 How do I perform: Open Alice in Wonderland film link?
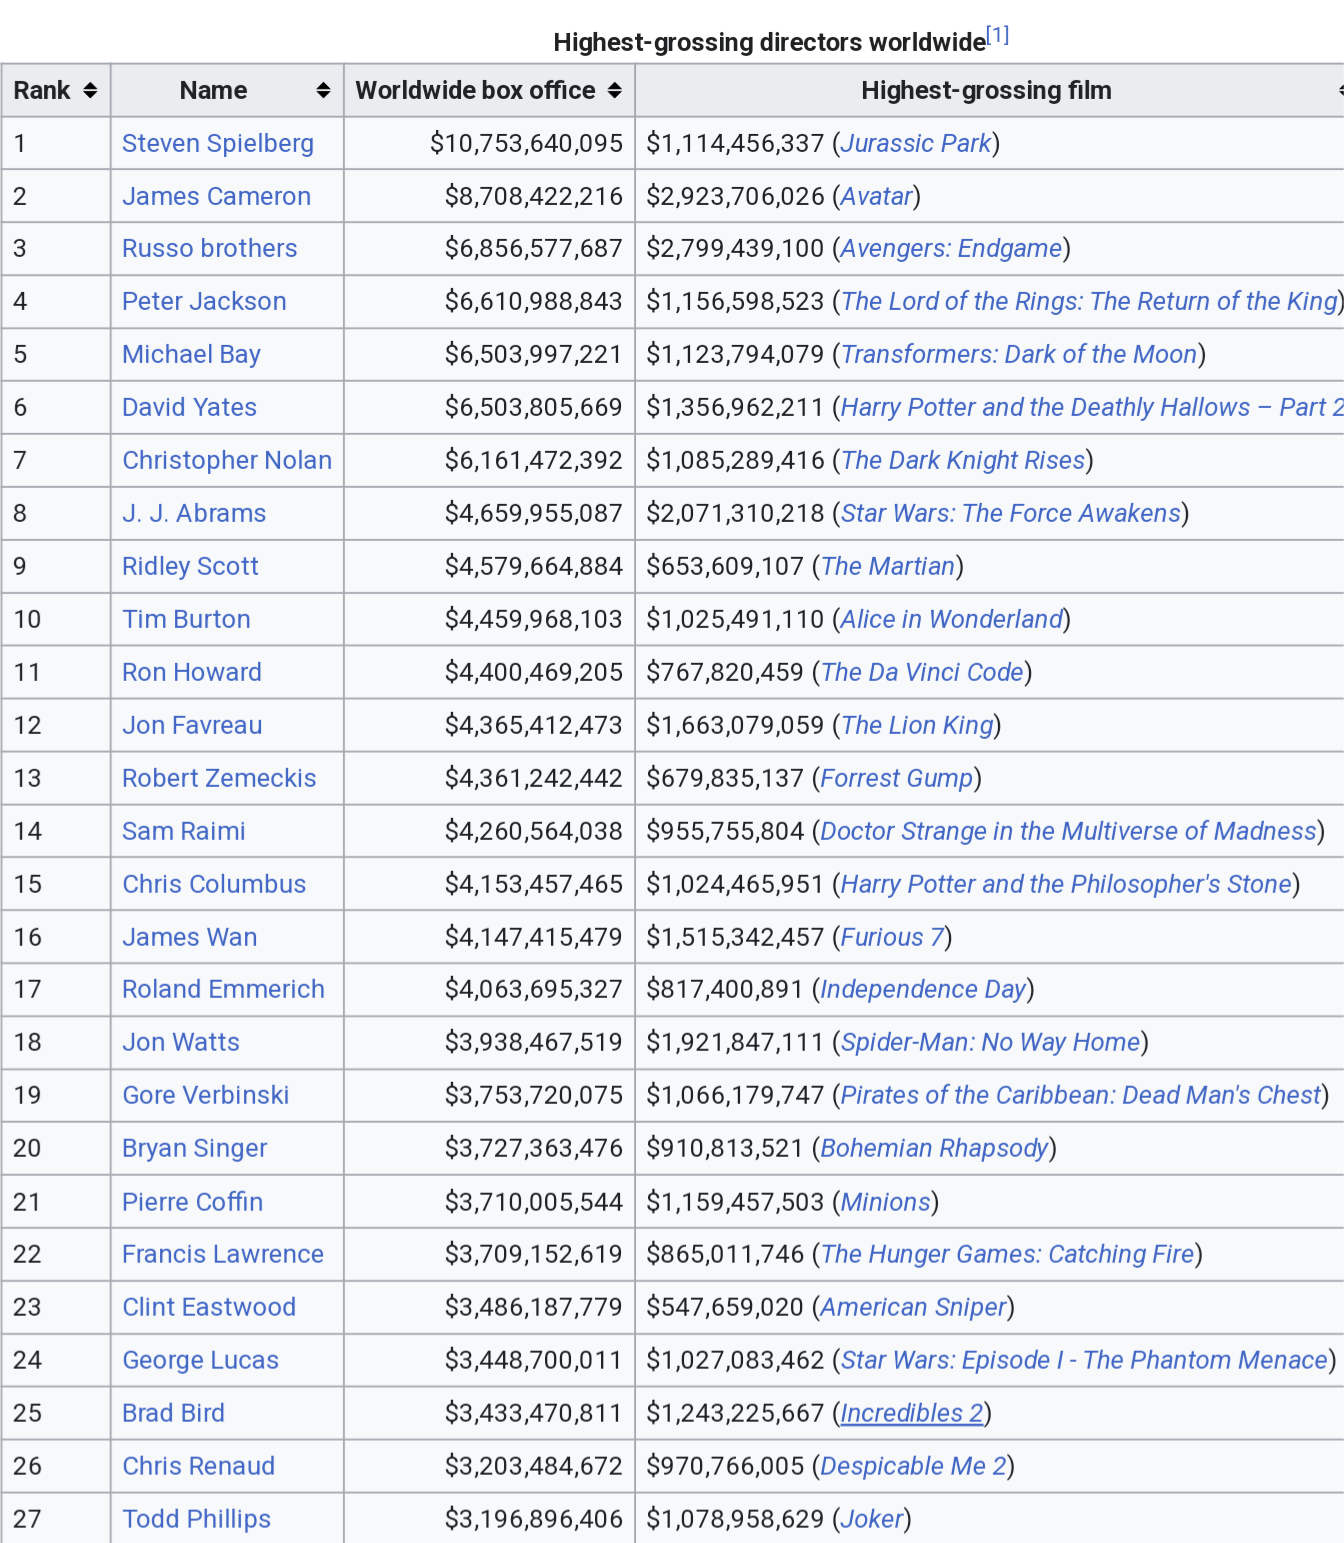coord(952,620)
